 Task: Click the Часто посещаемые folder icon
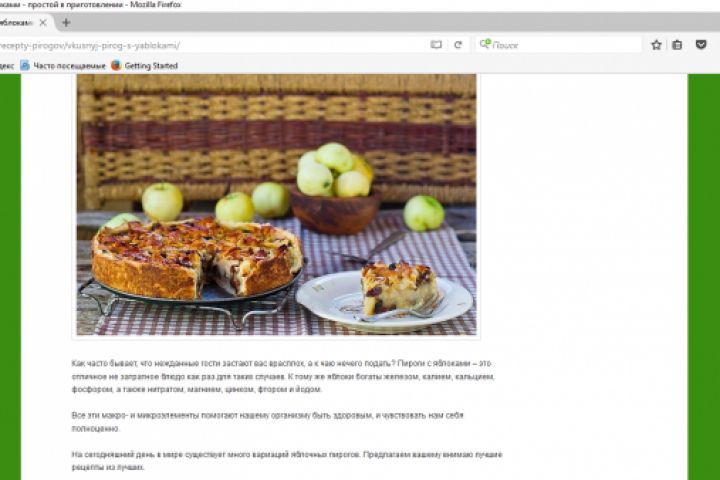point(25,66)
